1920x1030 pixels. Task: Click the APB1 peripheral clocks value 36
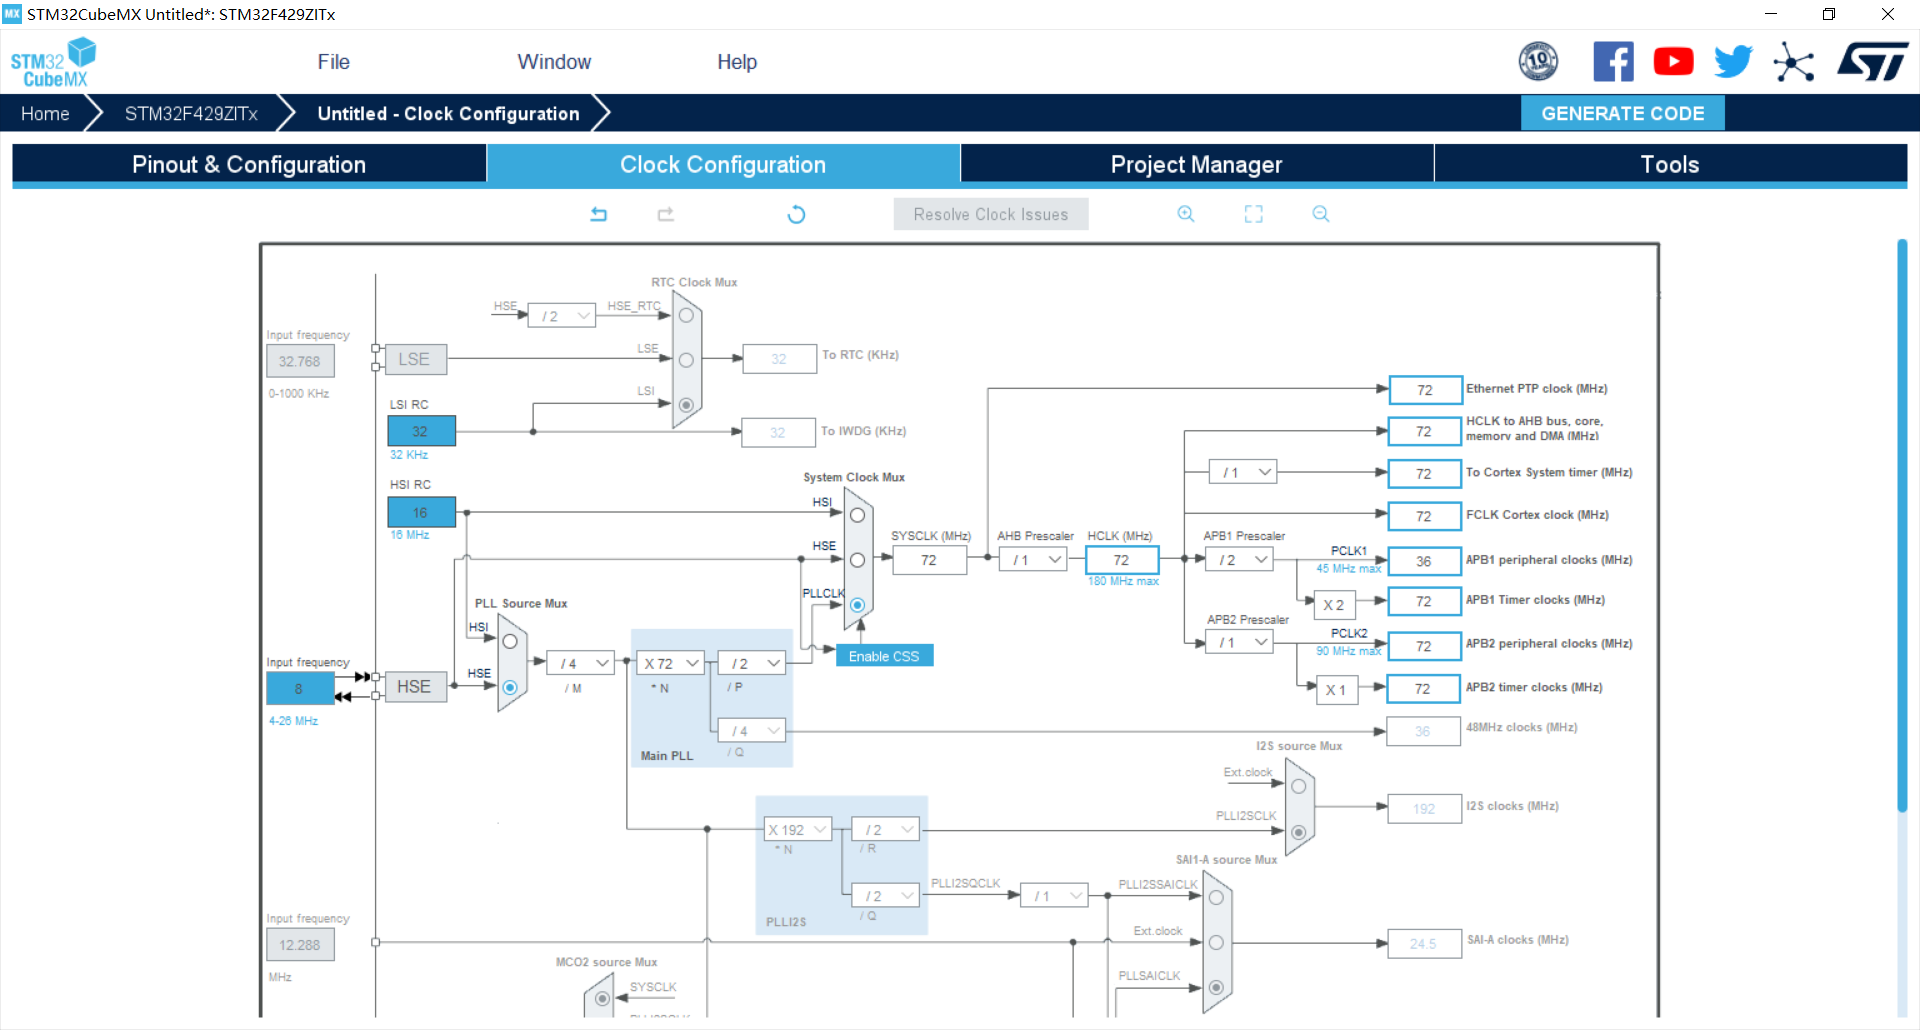[x=1425, y=561]
